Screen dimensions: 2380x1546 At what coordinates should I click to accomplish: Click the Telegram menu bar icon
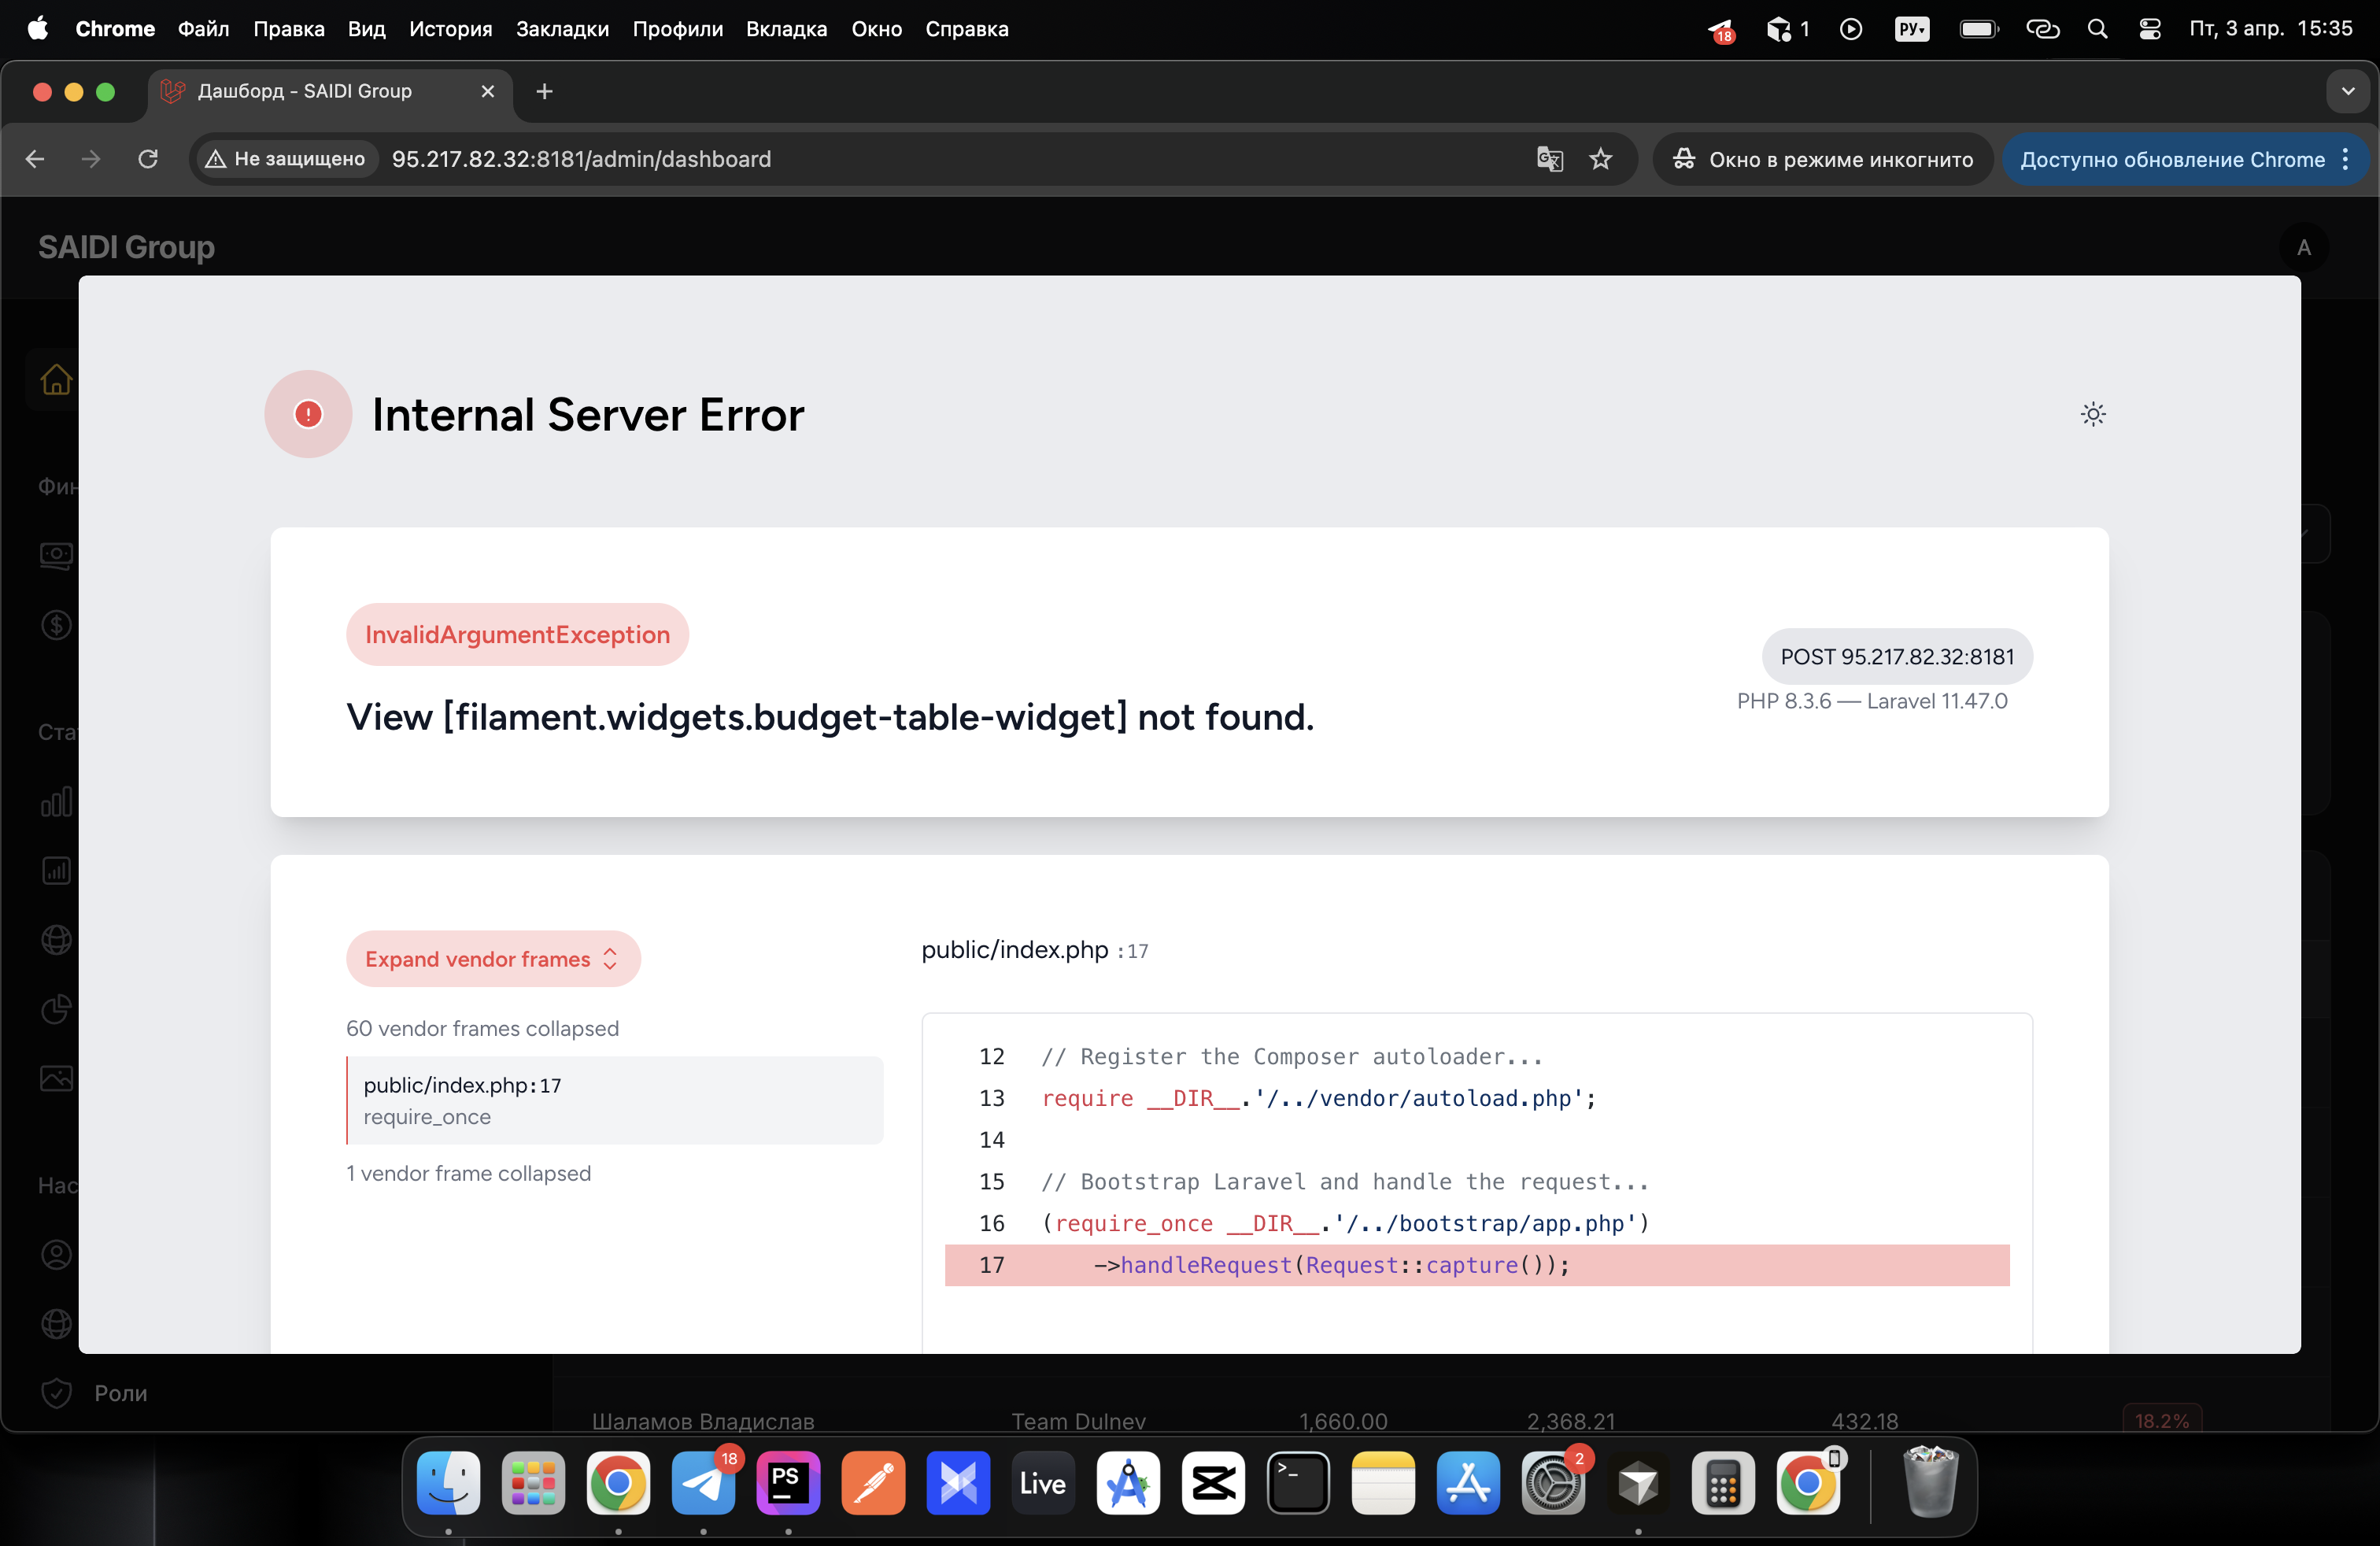(1721, 31)
